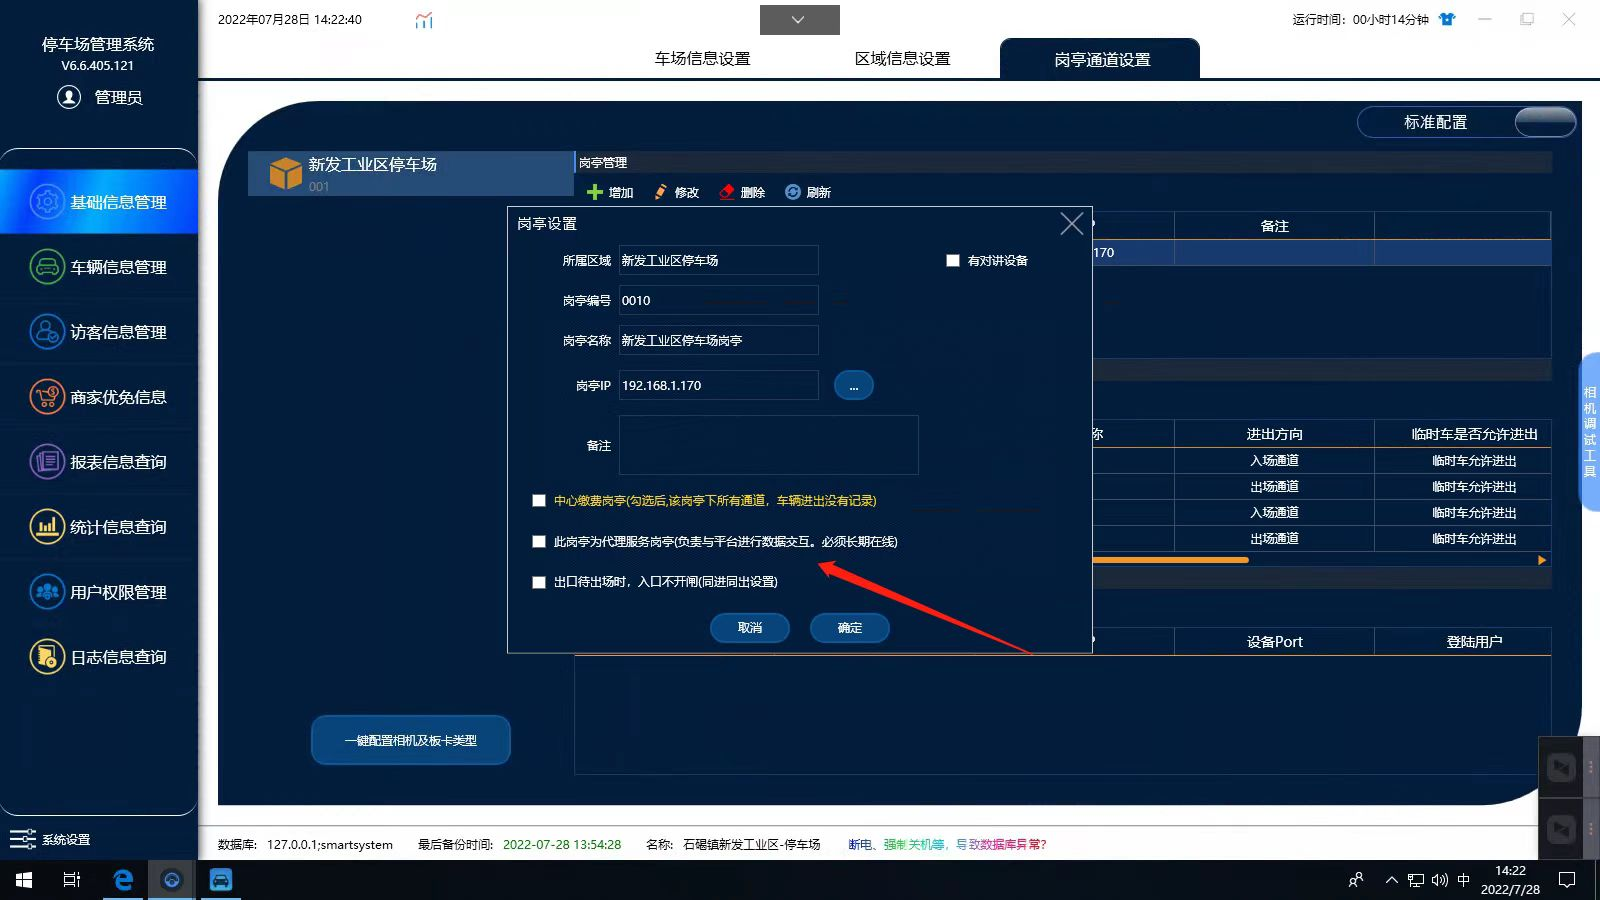The height and width of the screenshot is (900, 1600).
Task: Open the parking app taskbar icon
Action: click(220, 880)
